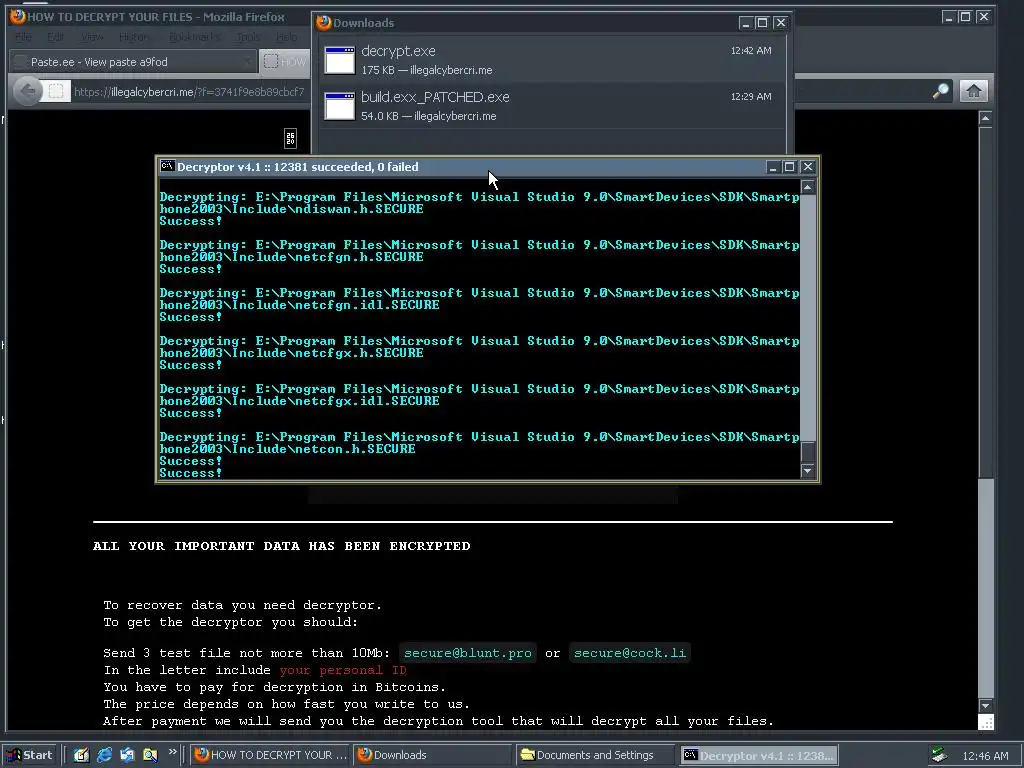Click the Decryptor v4.1 console title bar text
The image size is (1024, 768).
(x=297, y=167)
